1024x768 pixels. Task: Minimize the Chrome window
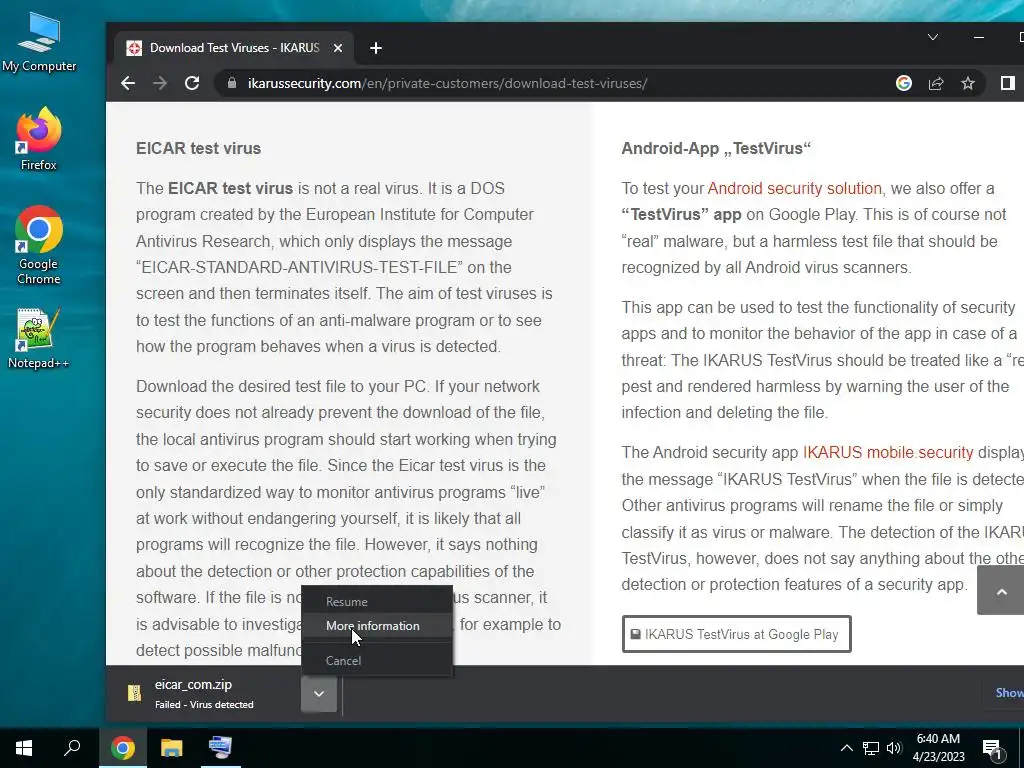click(978, 37)
